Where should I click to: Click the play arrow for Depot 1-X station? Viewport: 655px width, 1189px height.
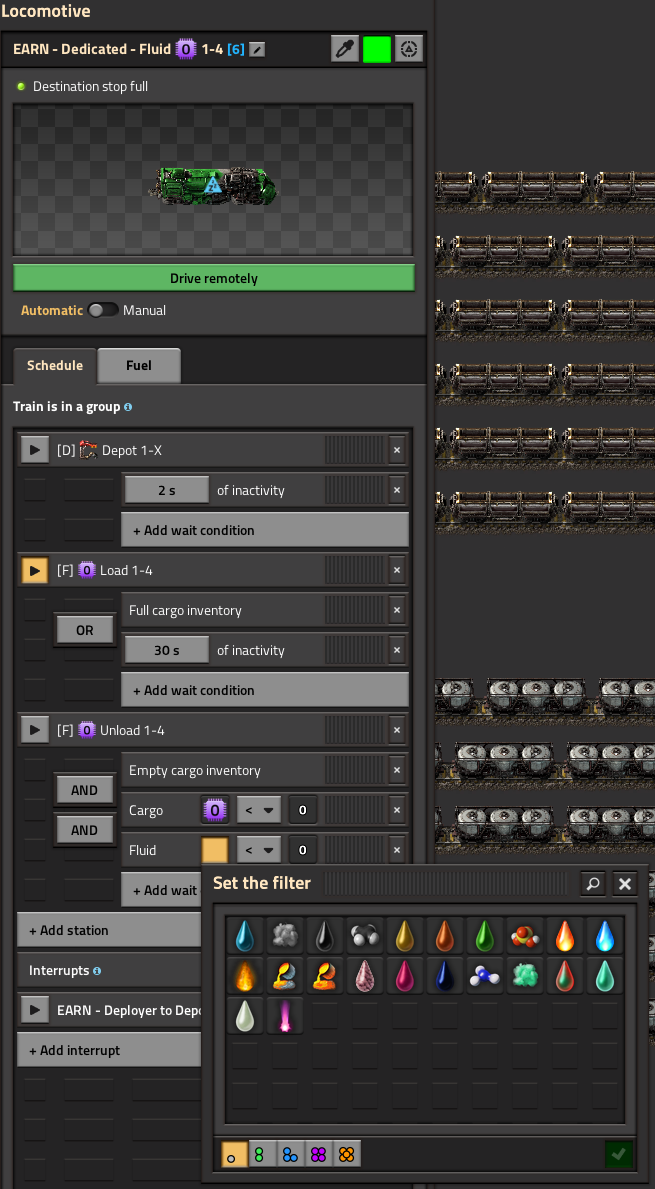click(34, 450)
